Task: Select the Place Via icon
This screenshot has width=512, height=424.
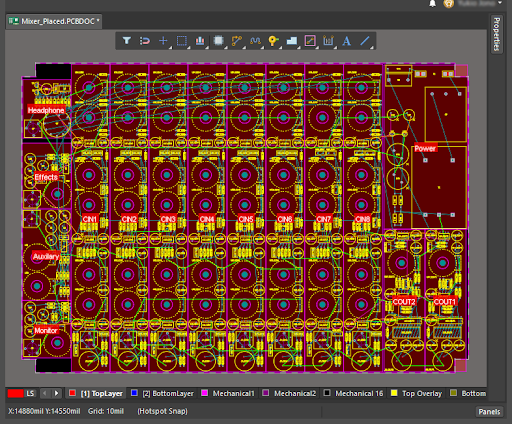Action: pos(273,41)
